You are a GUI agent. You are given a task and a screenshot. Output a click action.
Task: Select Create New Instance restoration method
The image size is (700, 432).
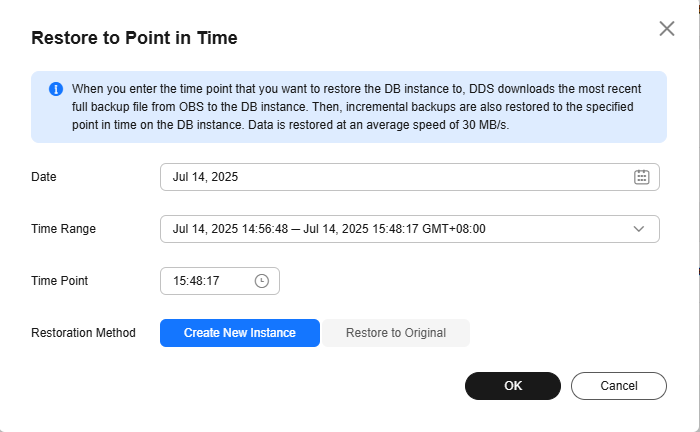click(x=240, y=333)
